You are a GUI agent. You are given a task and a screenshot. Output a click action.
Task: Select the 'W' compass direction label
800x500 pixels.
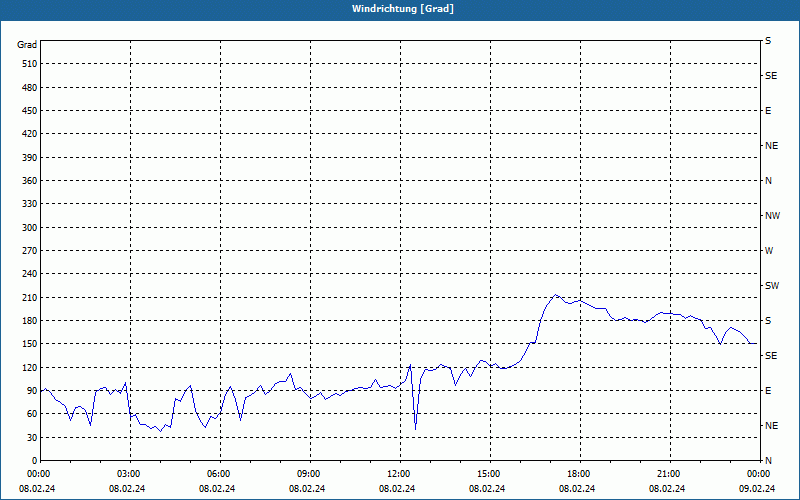tap(769, 251)
